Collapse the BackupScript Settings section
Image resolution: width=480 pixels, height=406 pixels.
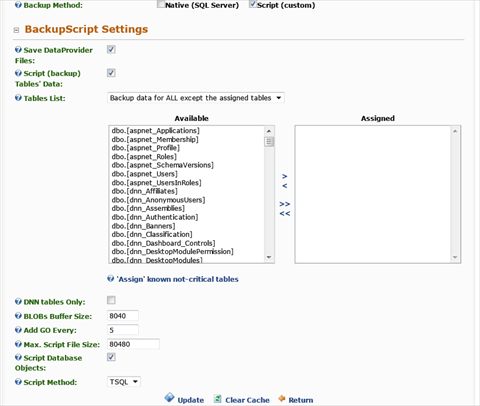coord(16,30)
